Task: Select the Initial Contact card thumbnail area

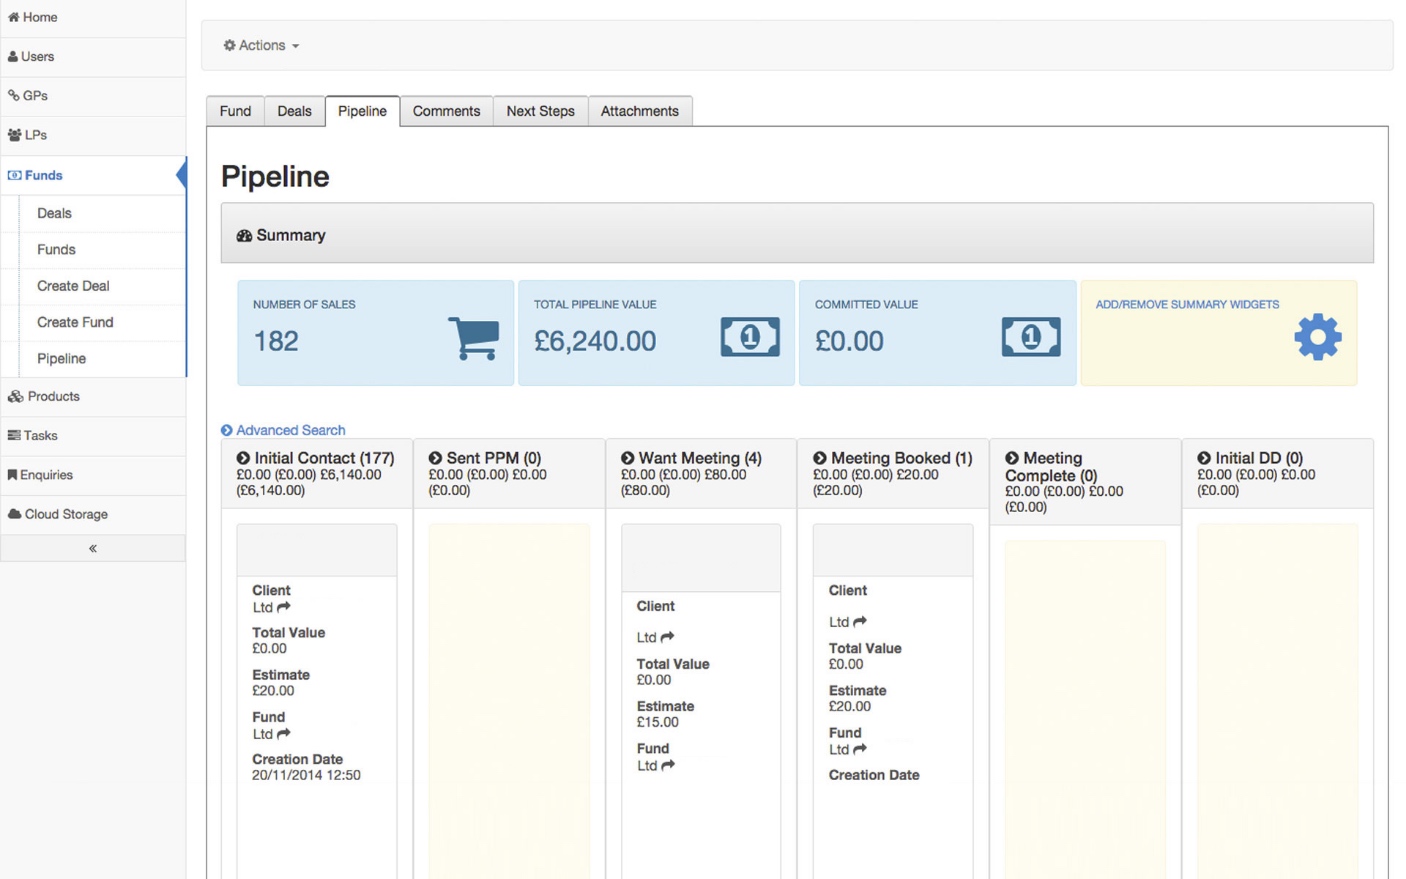Action: pyautogui.click(x=316, y=549)
